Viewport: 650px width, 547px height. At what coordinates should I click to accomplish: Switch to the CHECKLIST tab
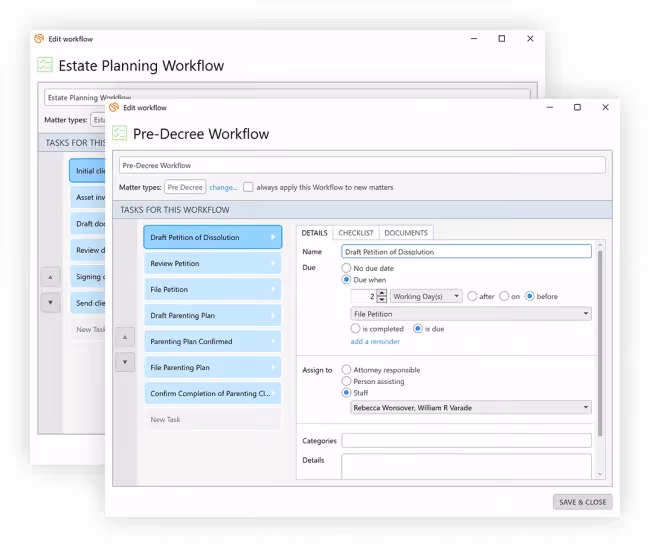[x=356, y=233]
